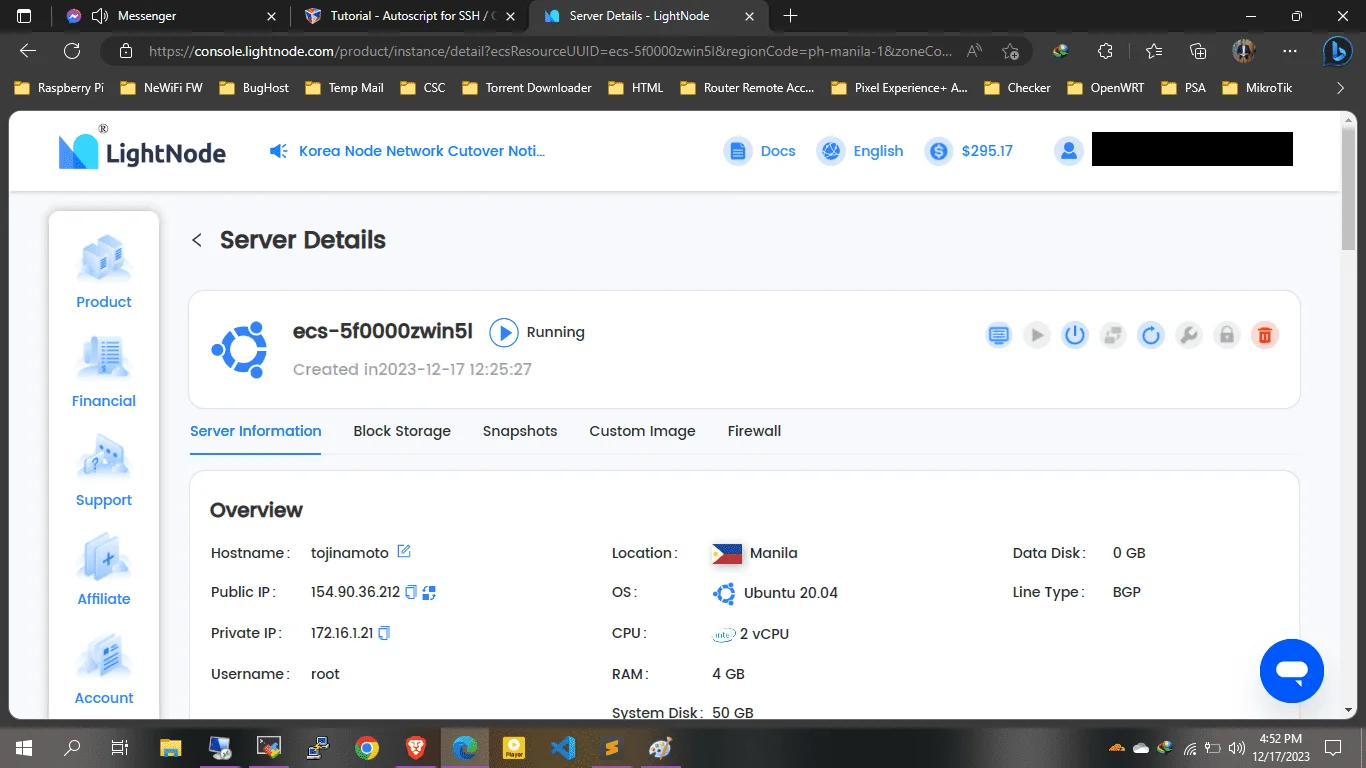The image size is (1366, 768).
Task: Open the Snapshots tab
Action: 520,431
